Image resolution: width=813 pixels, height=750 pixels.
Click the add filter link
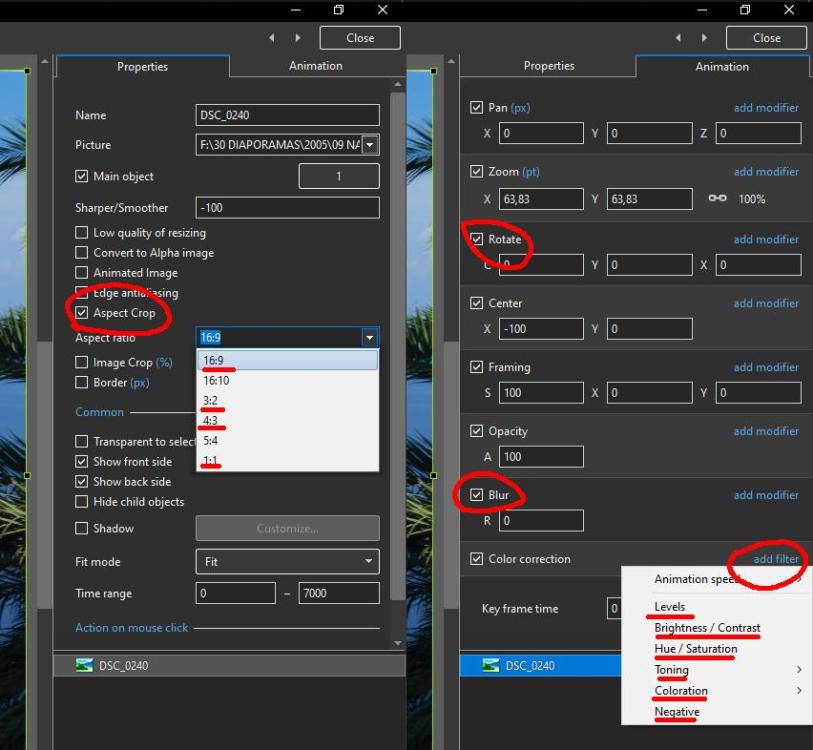coord(776,559)
